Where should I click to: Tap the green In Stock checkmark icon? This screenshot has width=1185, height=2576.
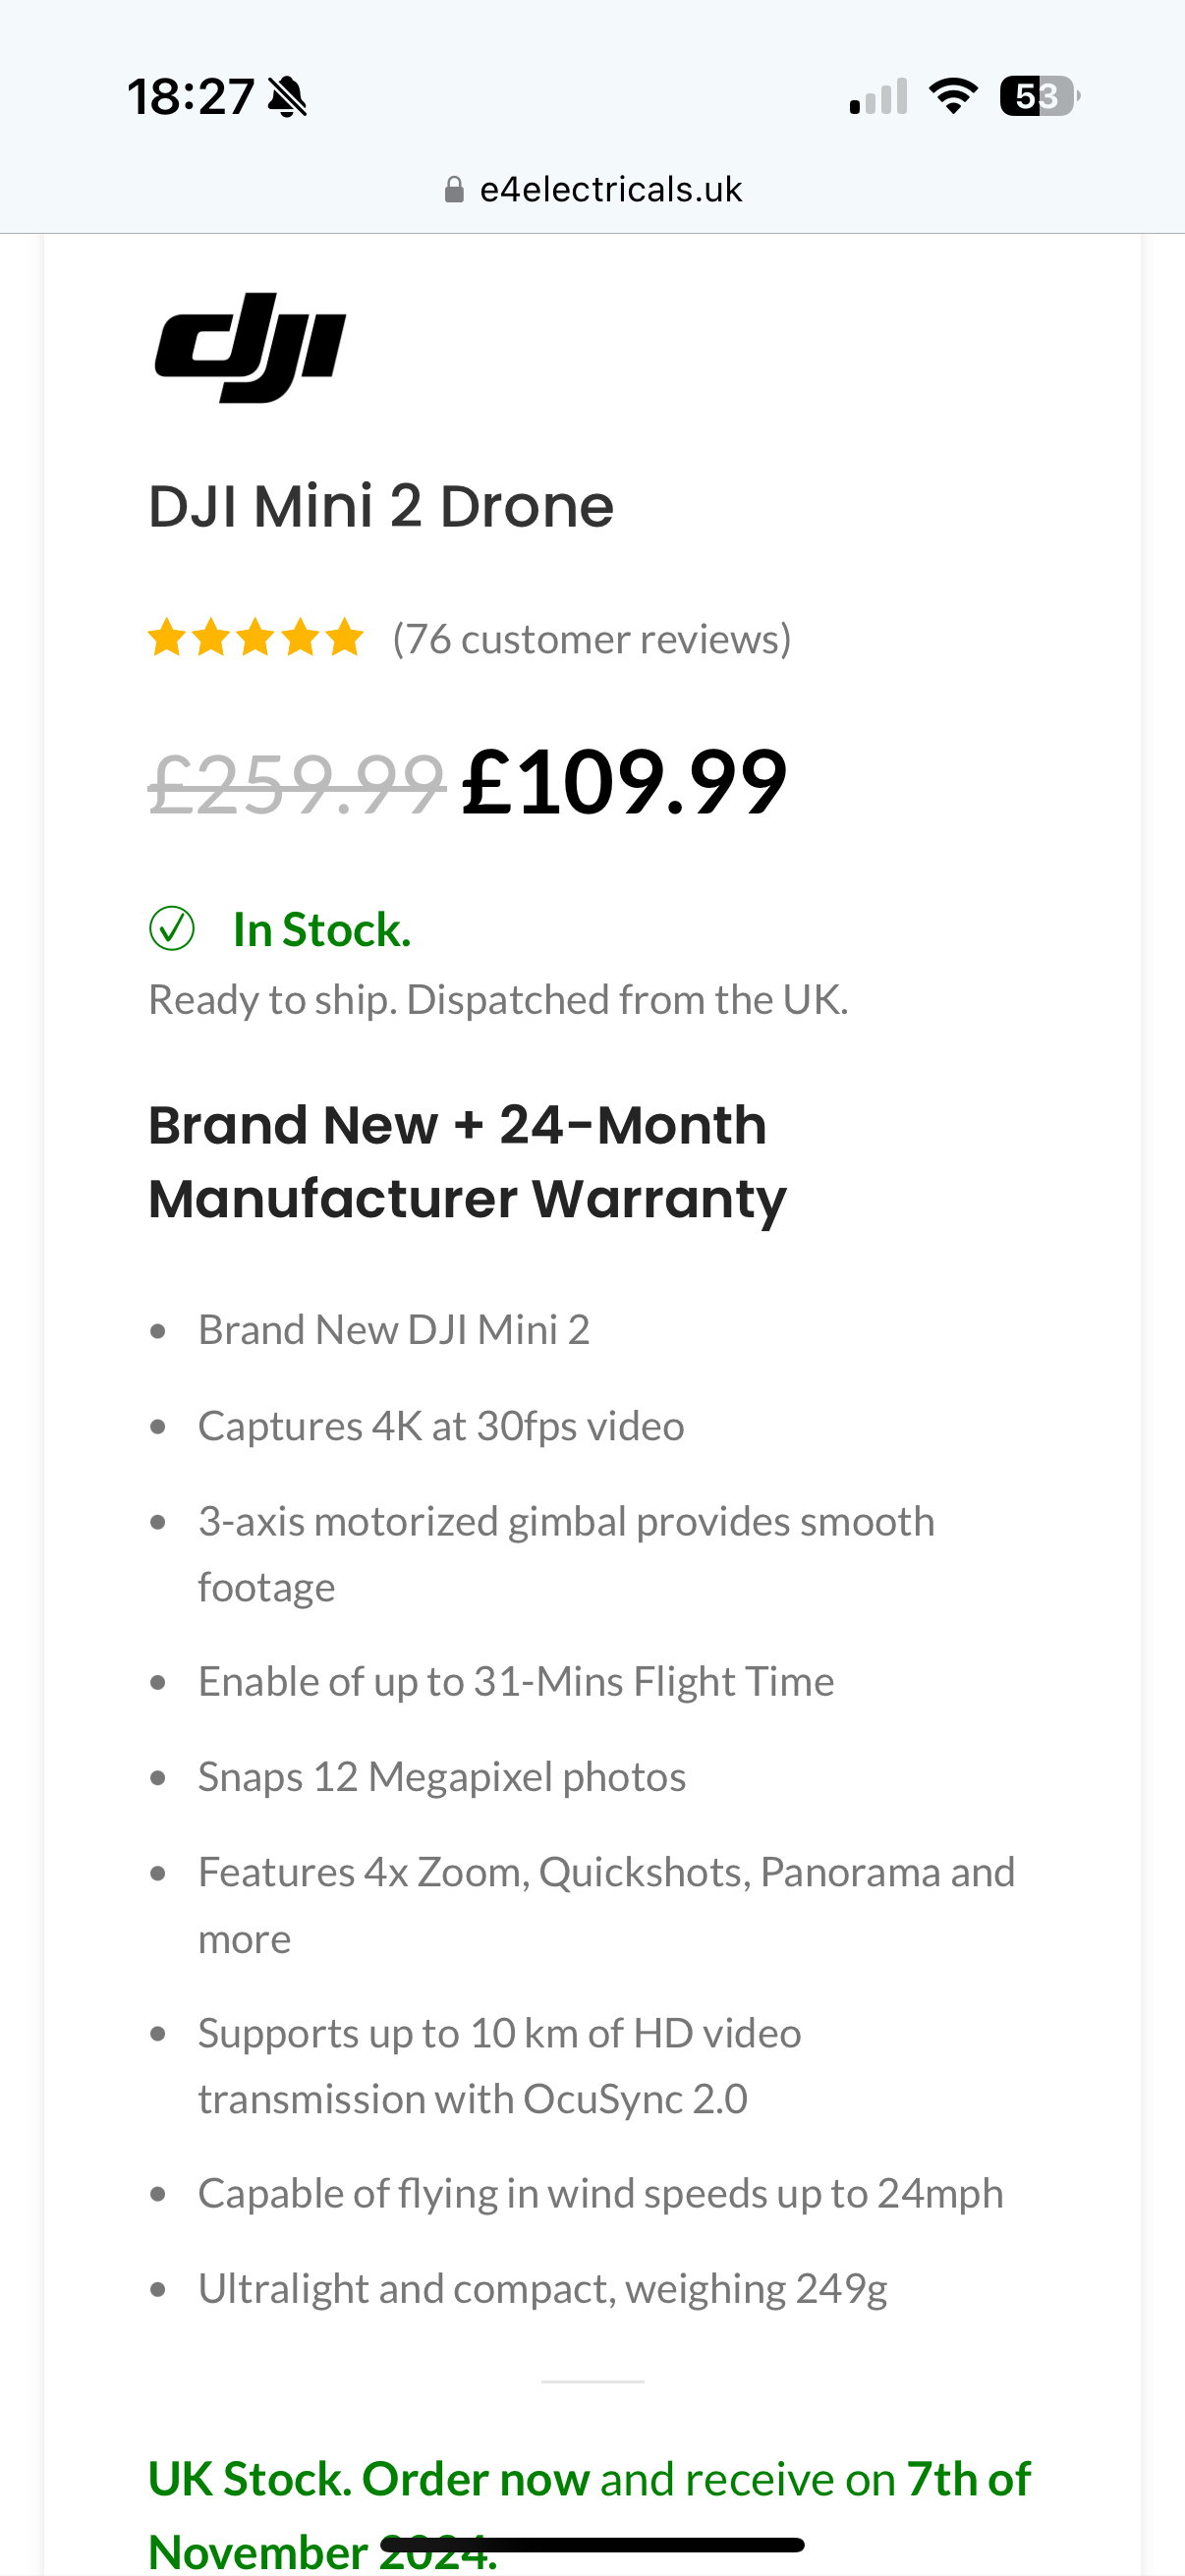172,928
